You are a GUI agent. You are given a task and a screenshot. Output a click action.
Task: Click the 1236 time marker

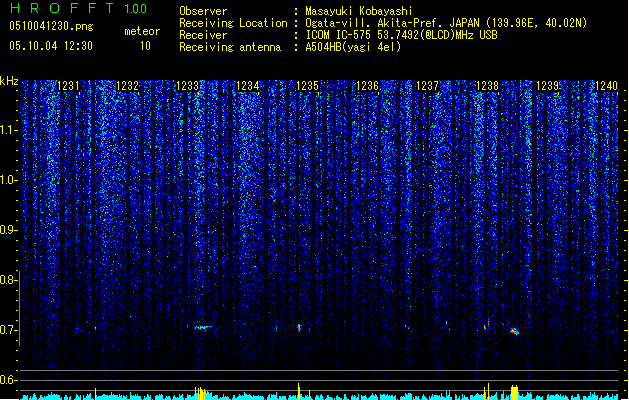tap(367, 86)
